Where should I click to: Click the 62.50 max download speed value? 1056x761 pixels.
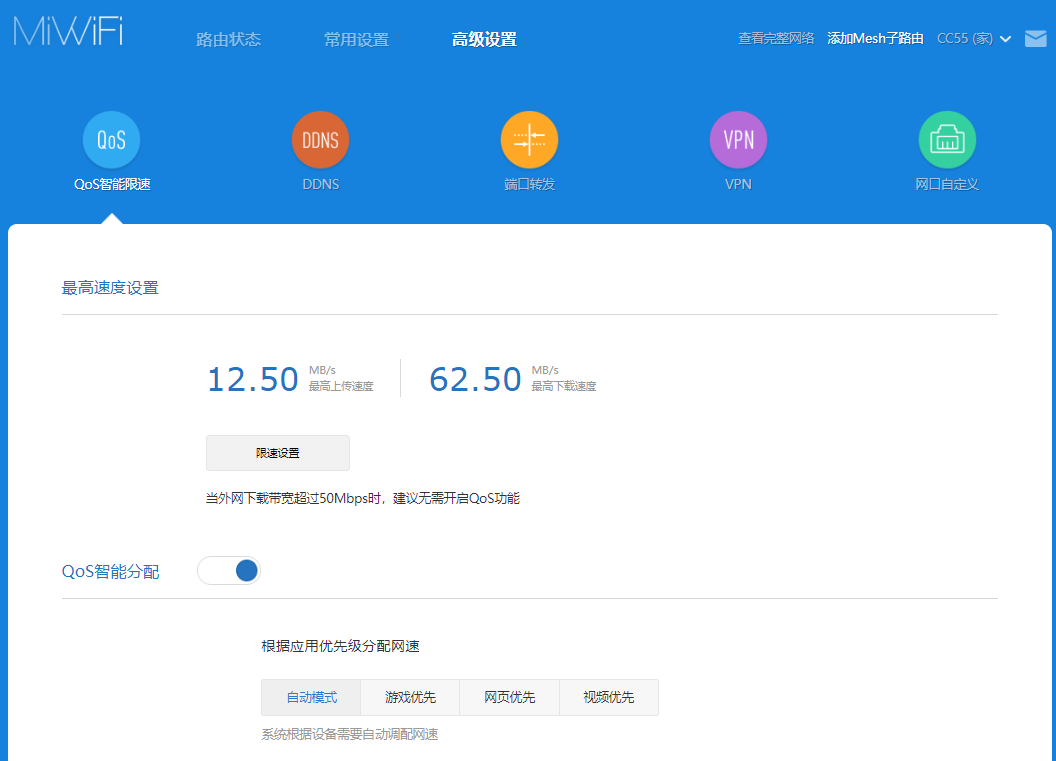(x=475, y=380)
